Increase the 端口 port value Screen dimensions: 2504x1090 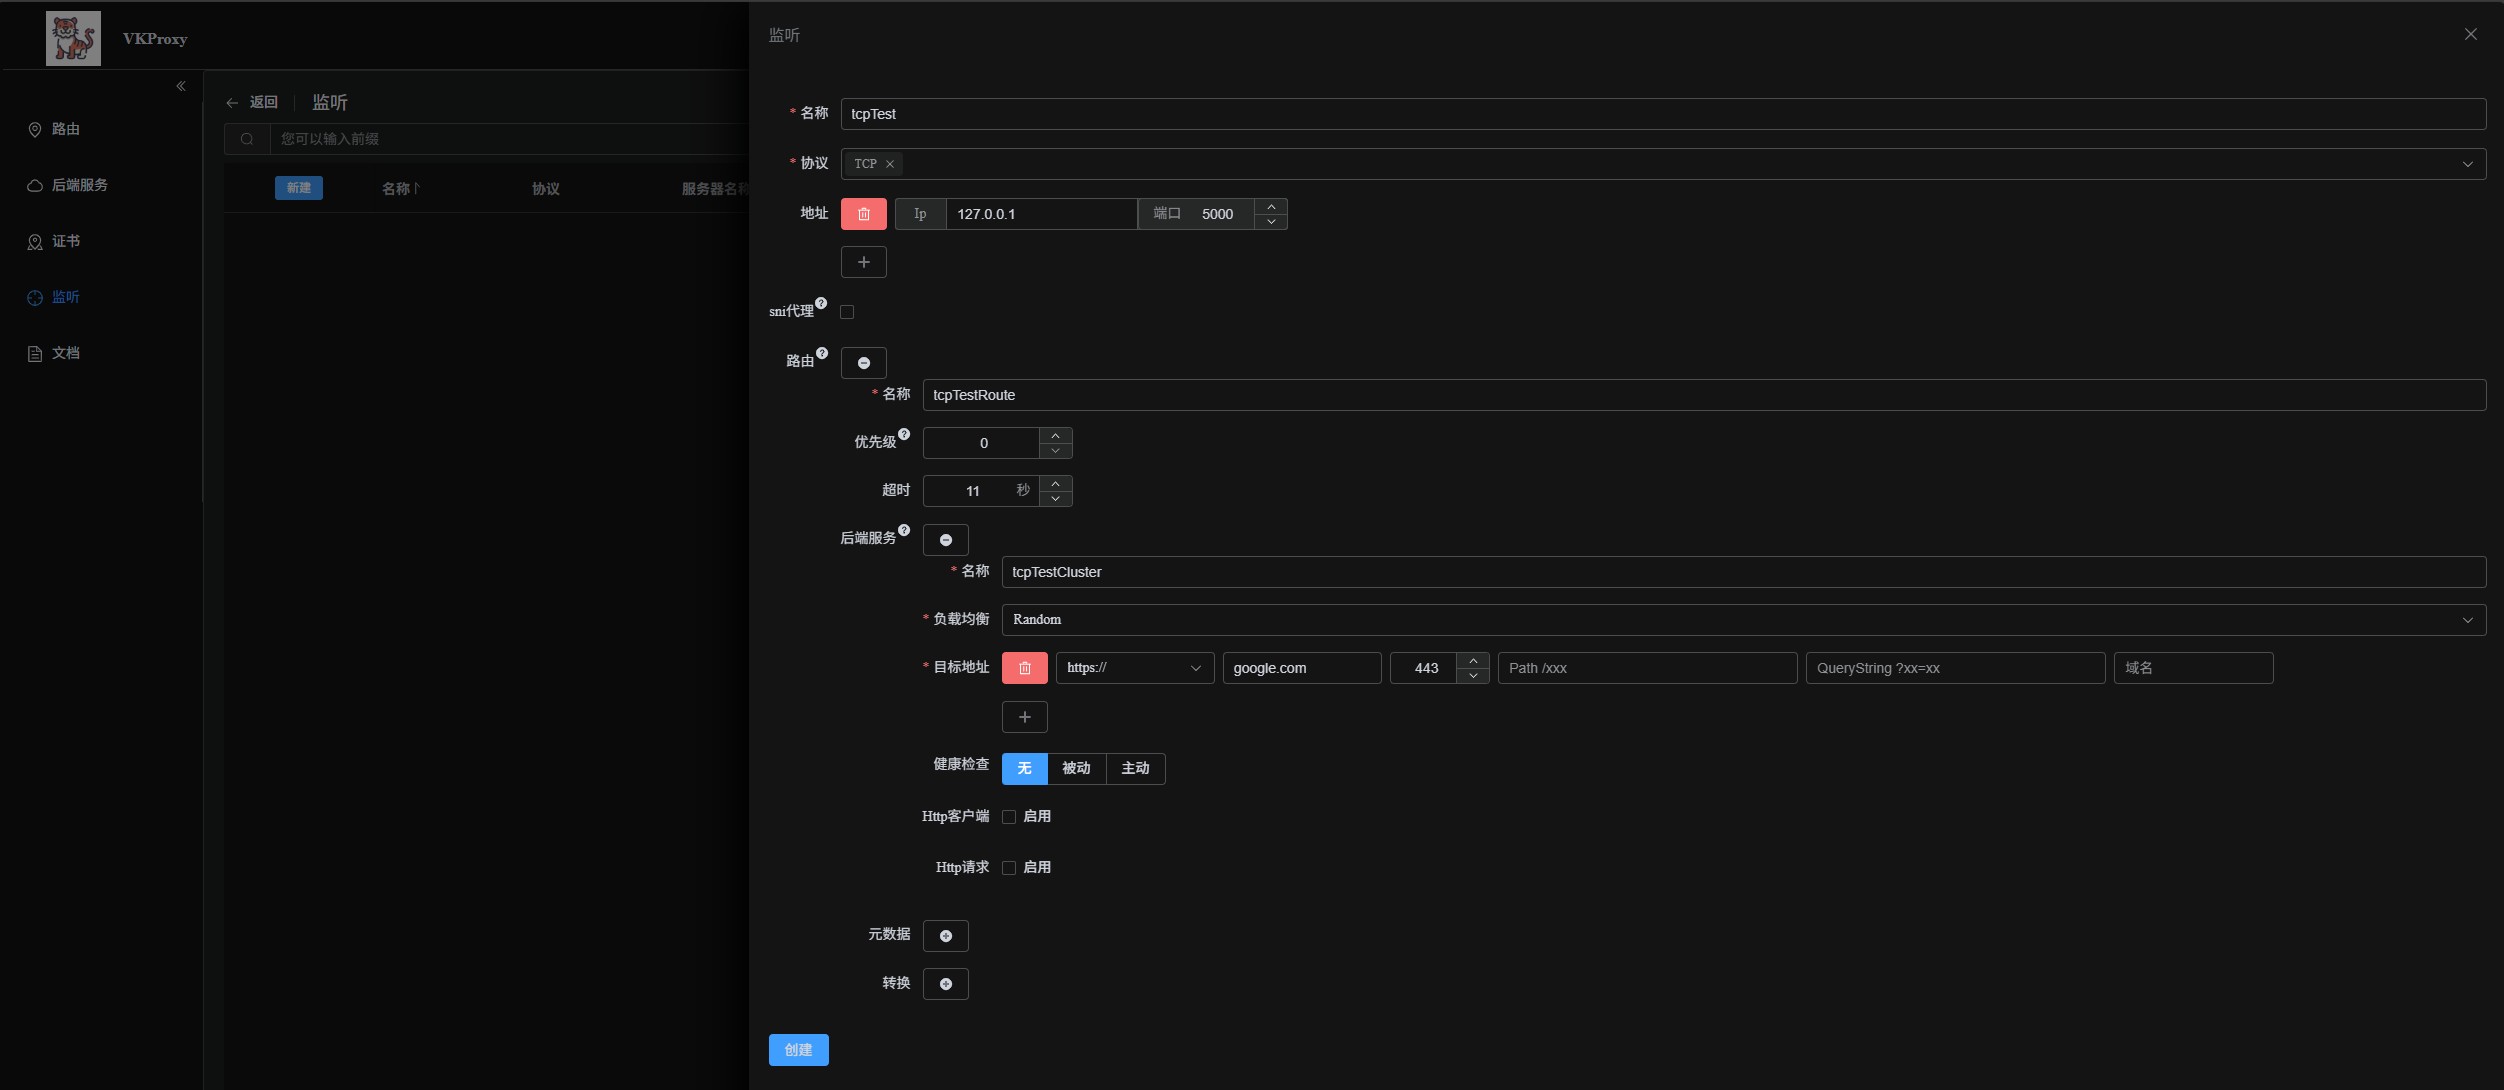[1271, 206]
